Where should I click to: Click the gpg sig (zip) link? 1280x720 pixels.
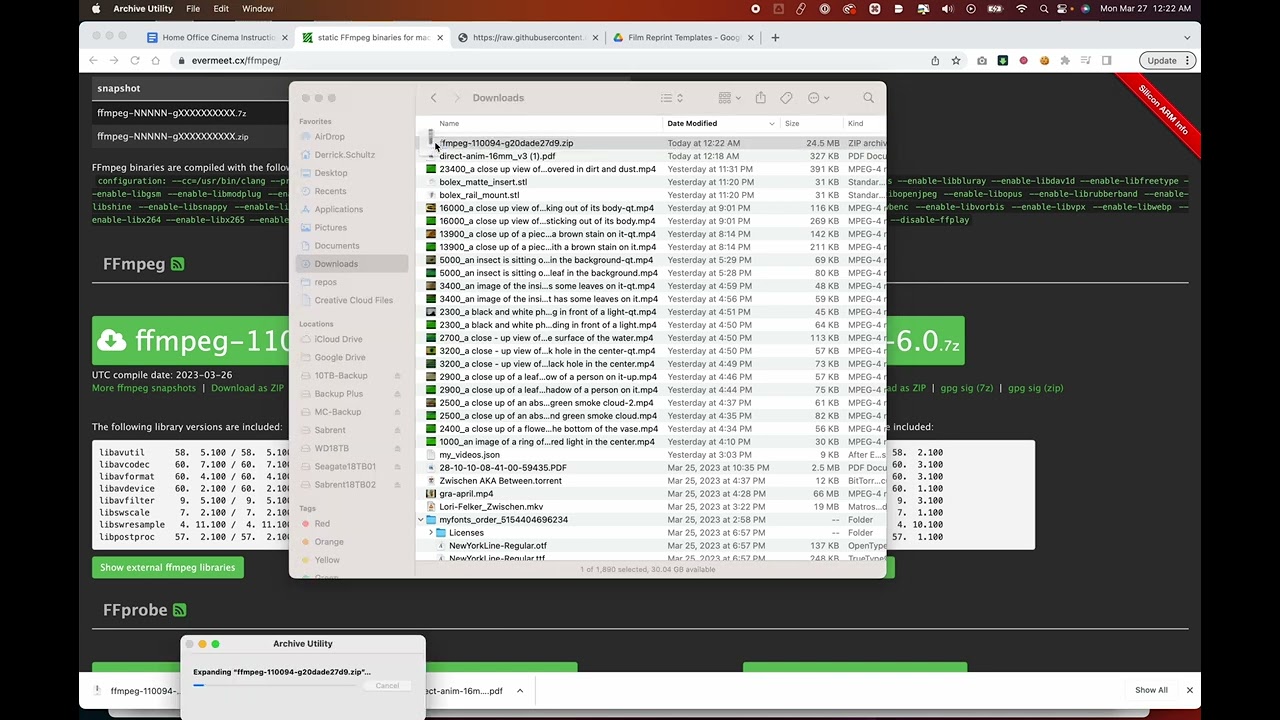click(1035, 388)
